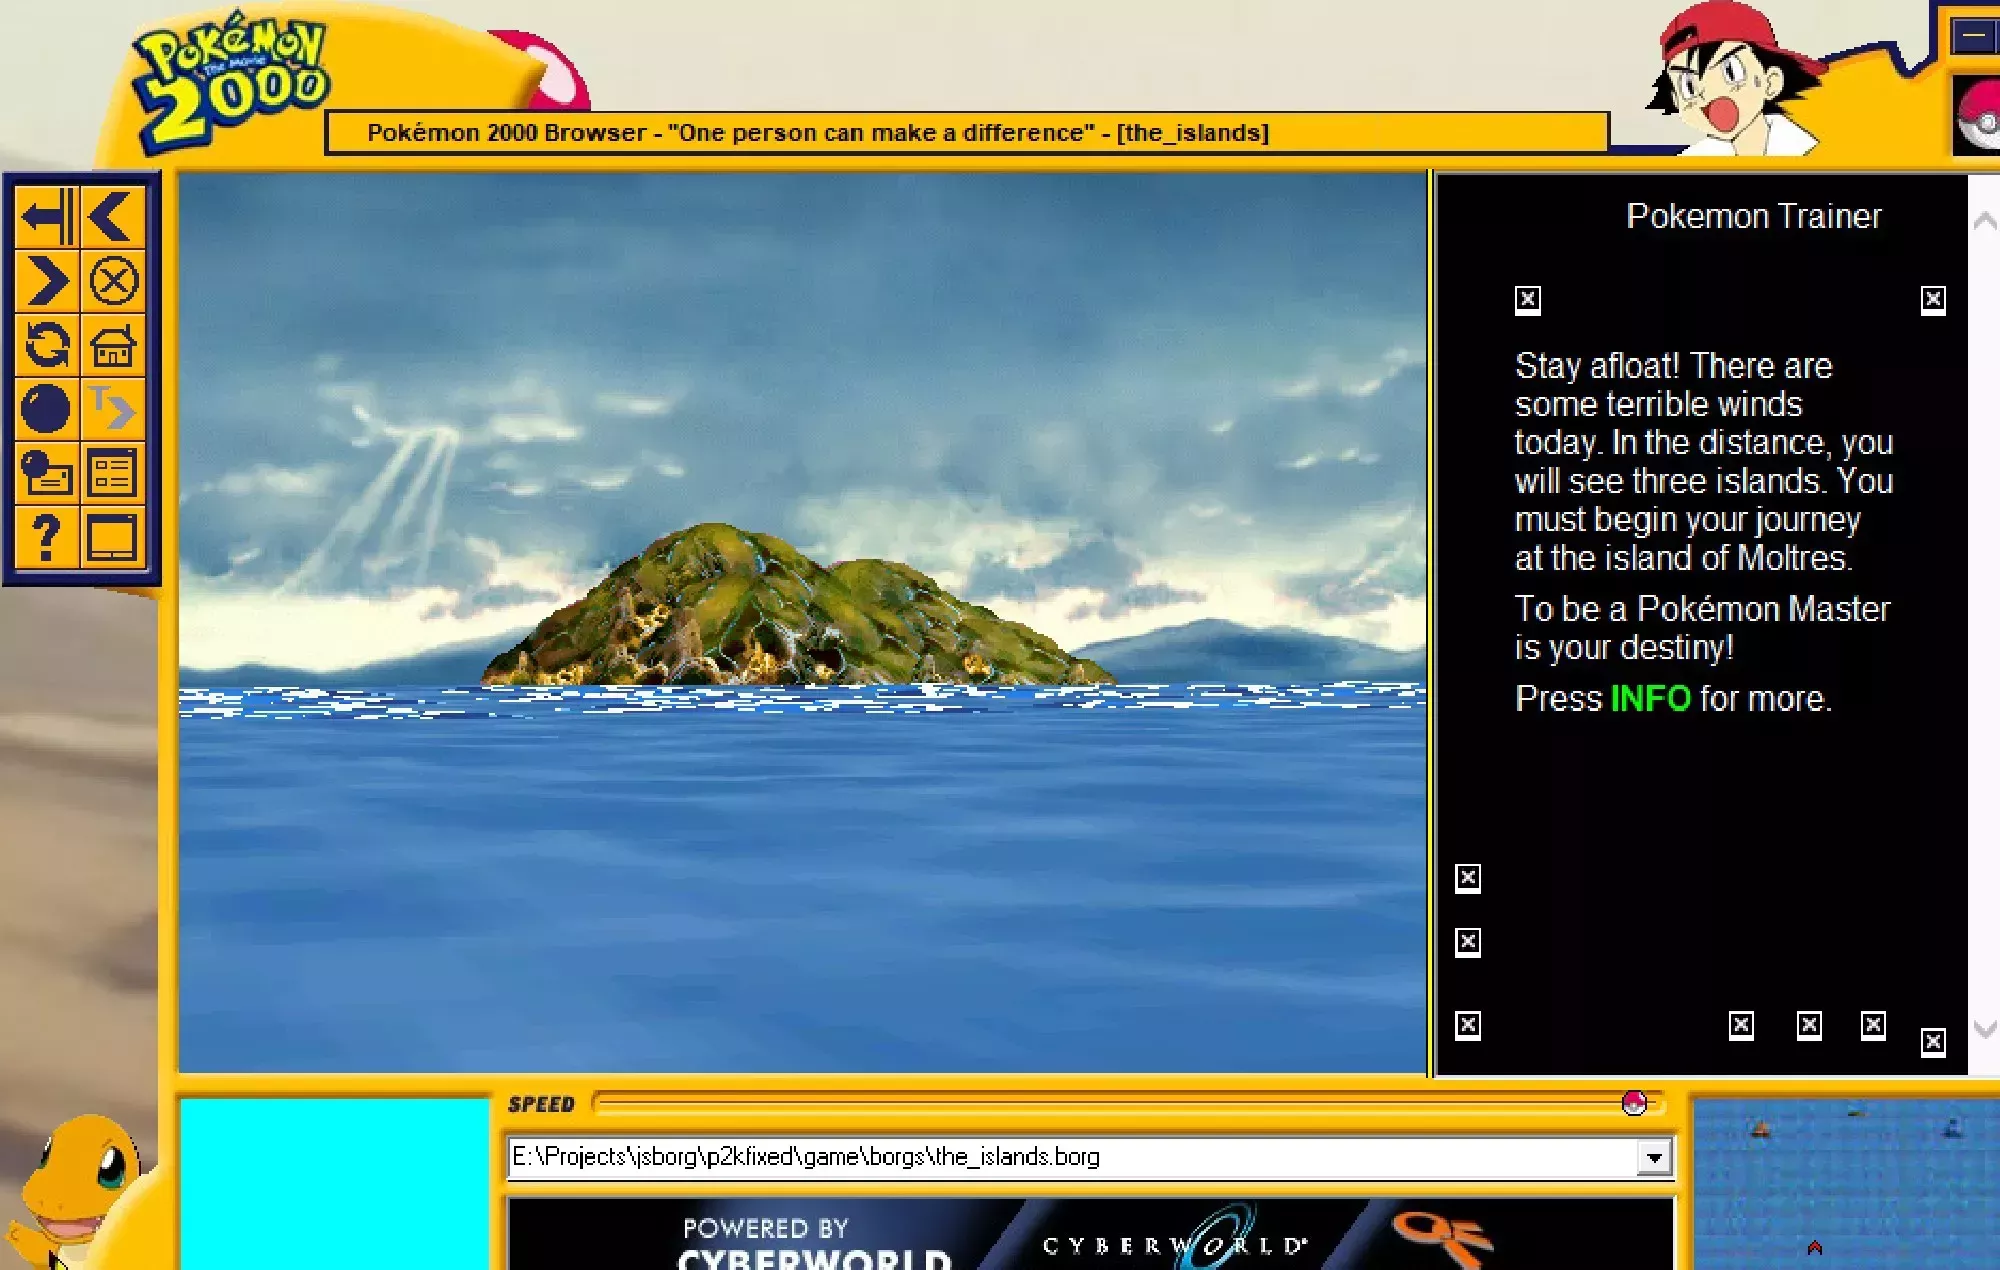The width and height of the screenshot is (2000, 1270).
Task: Click the file path address field
Action: (x=1070, y=1158)
